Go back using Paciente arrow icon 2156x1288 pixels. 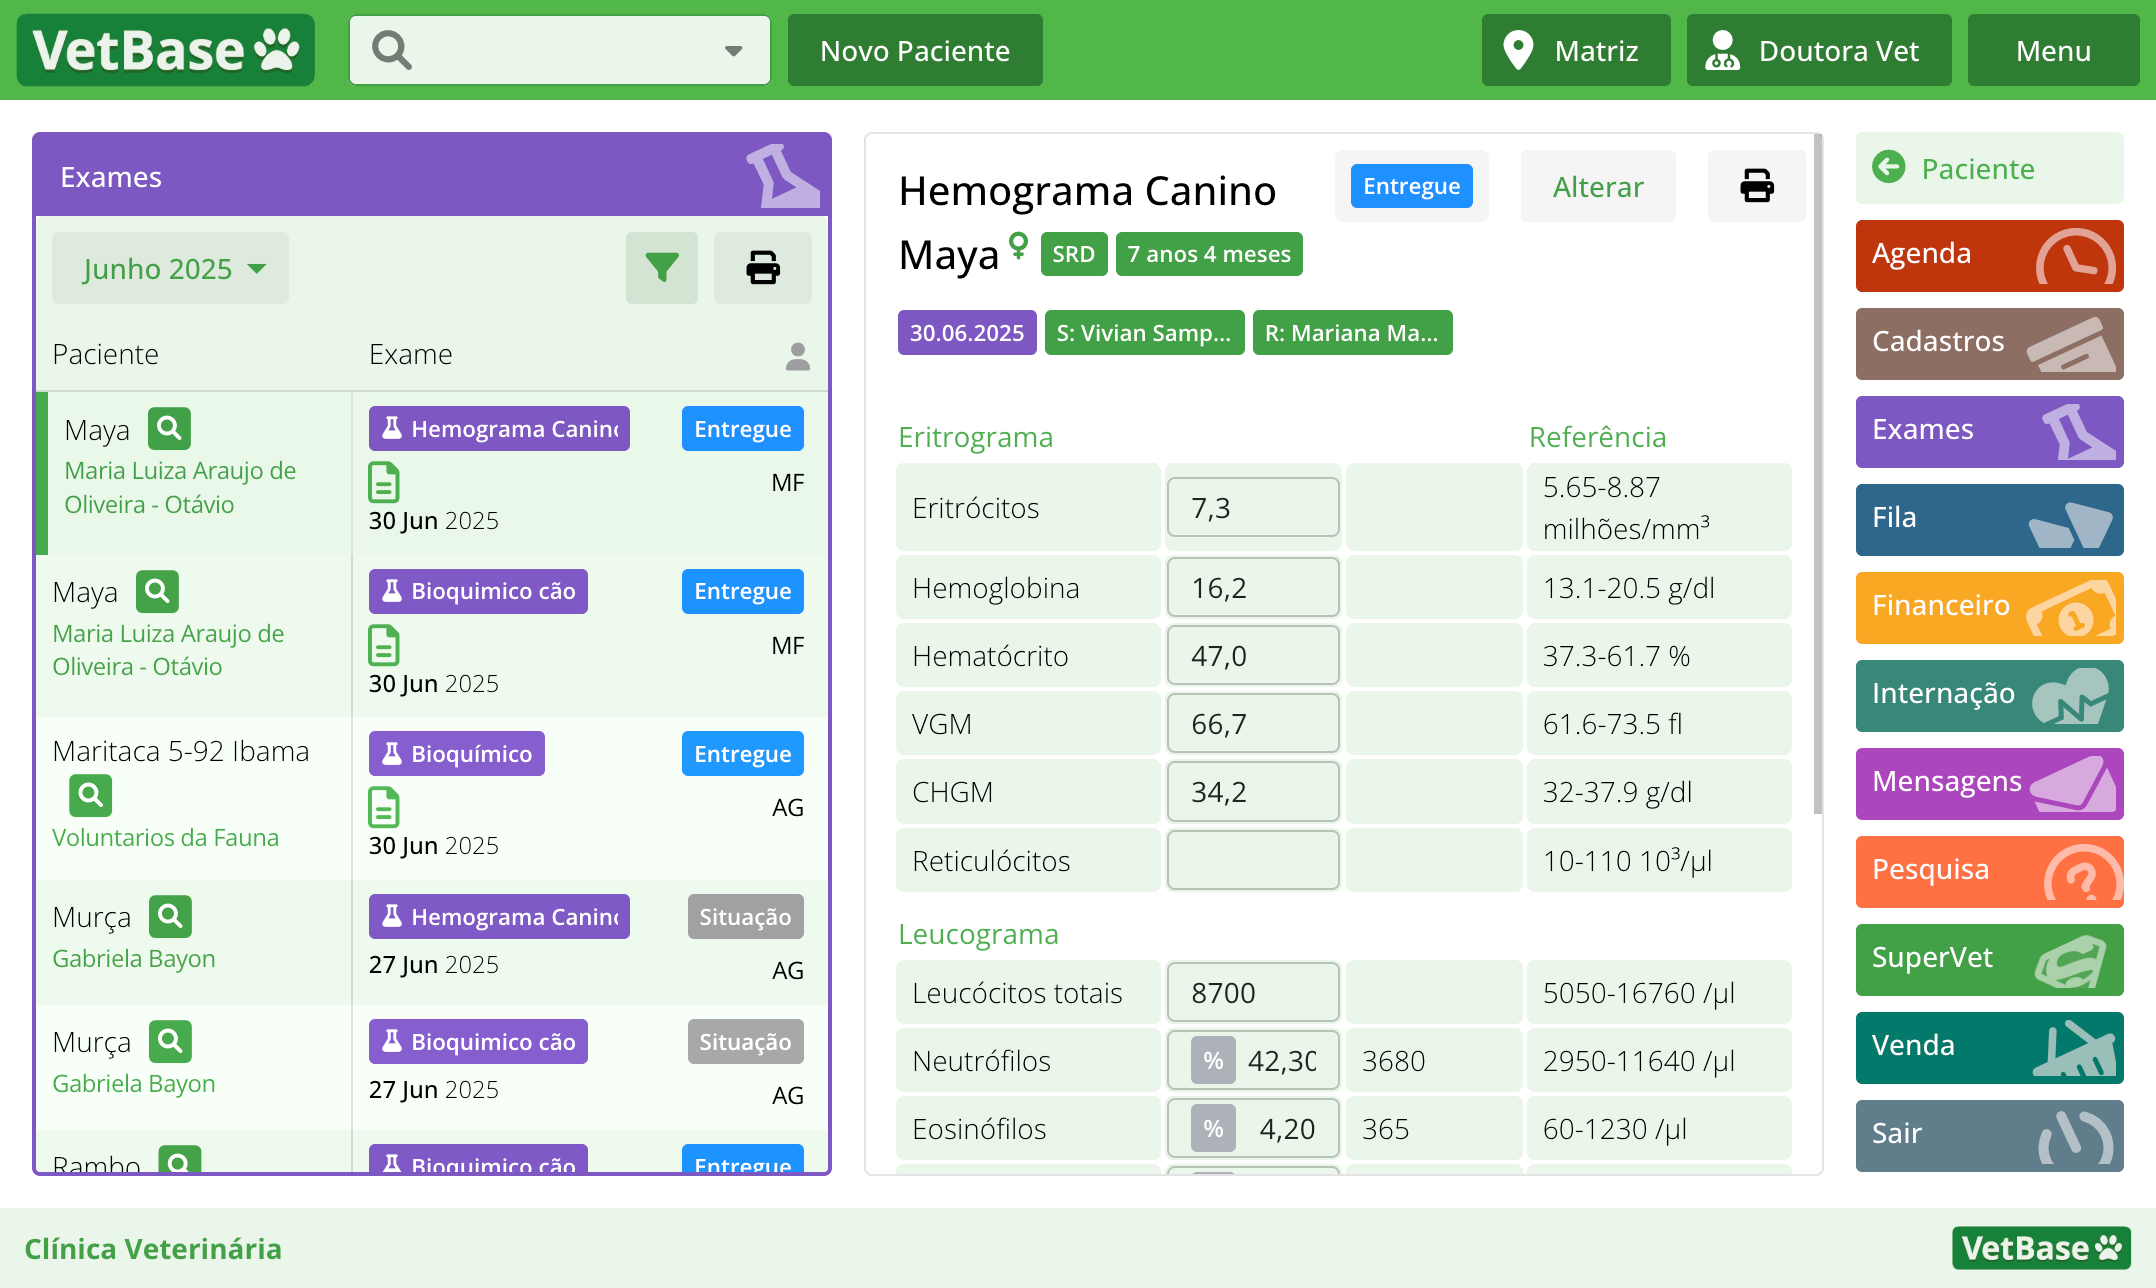tap(1889, 167)
